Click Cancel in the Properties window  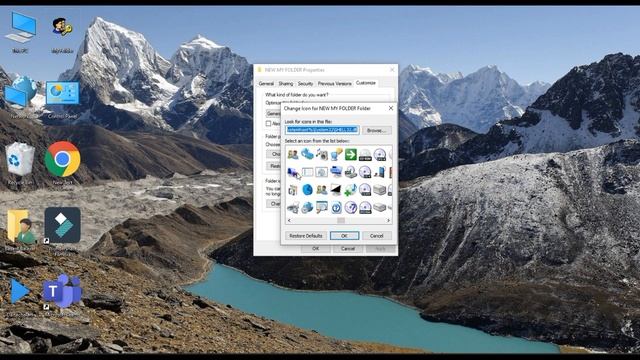pos(348,248)
